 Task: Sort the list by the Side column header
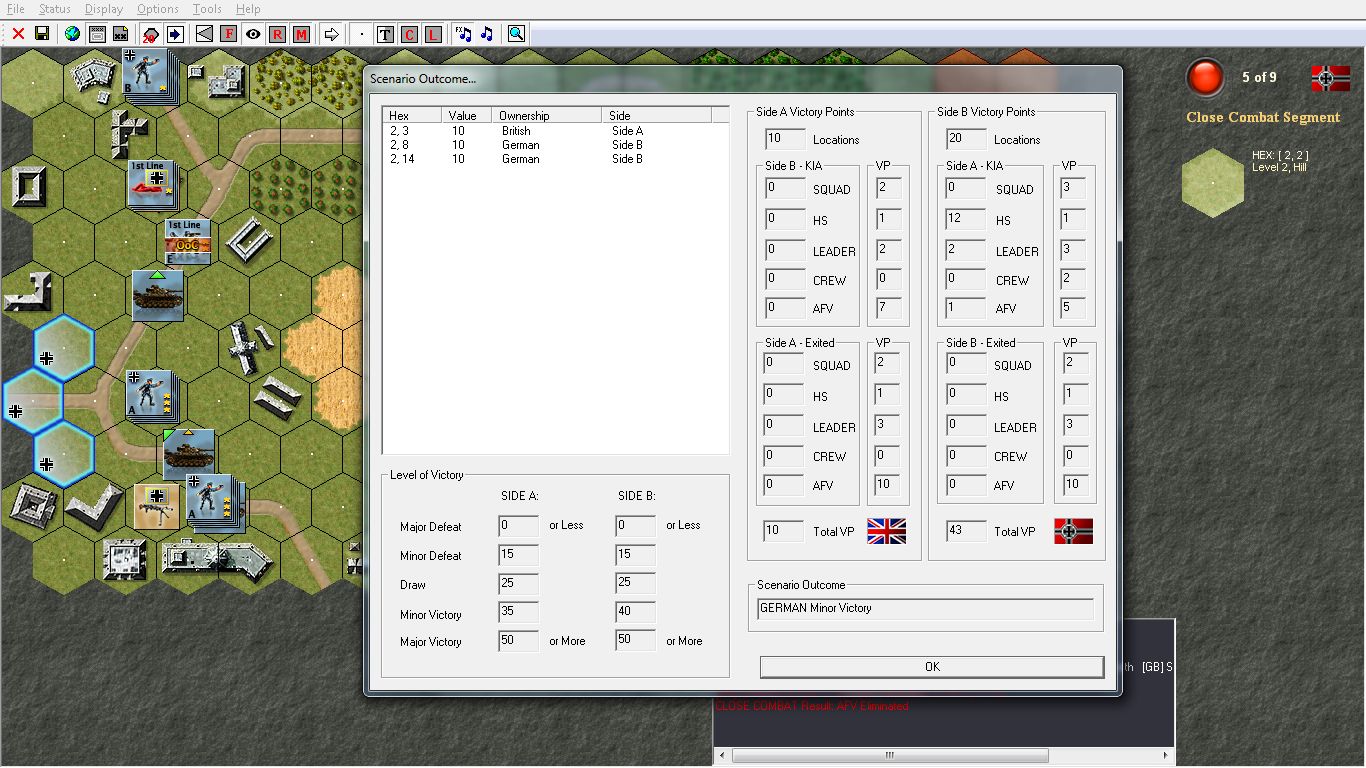click(658, 116)
